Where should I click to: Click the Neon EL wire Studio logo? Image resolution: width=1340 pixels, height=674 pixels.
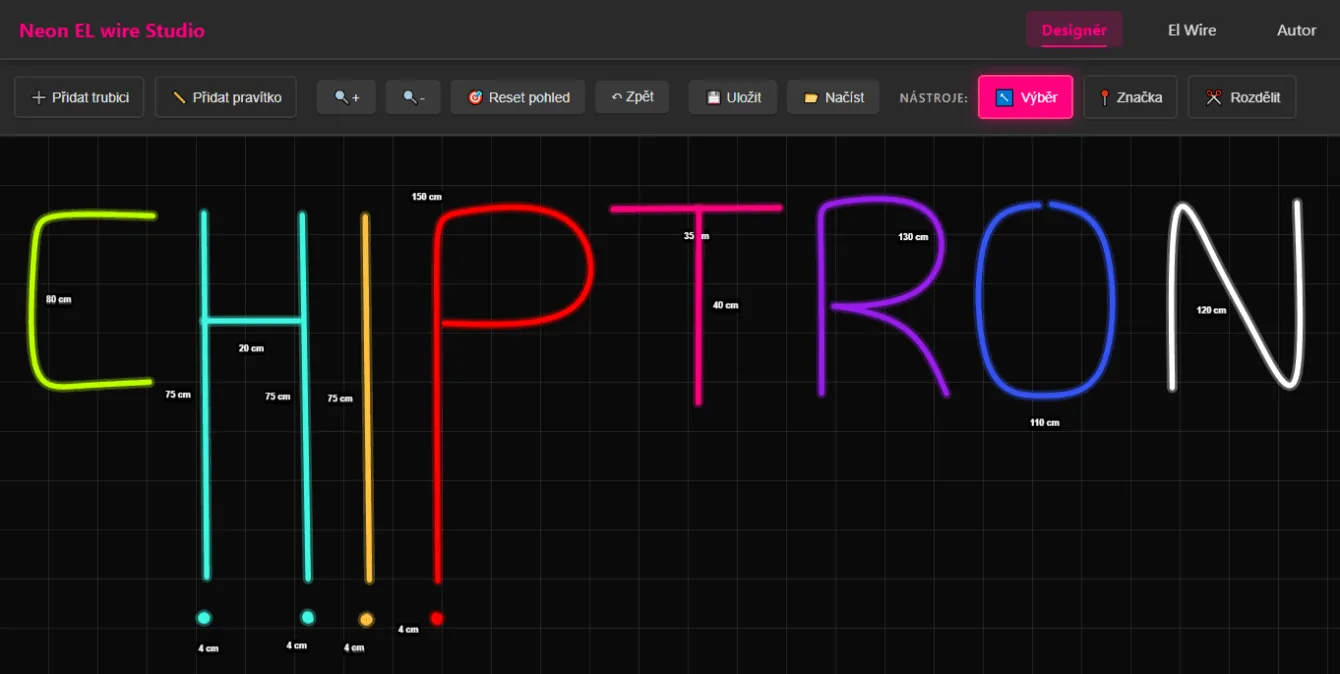pos(112,31)
